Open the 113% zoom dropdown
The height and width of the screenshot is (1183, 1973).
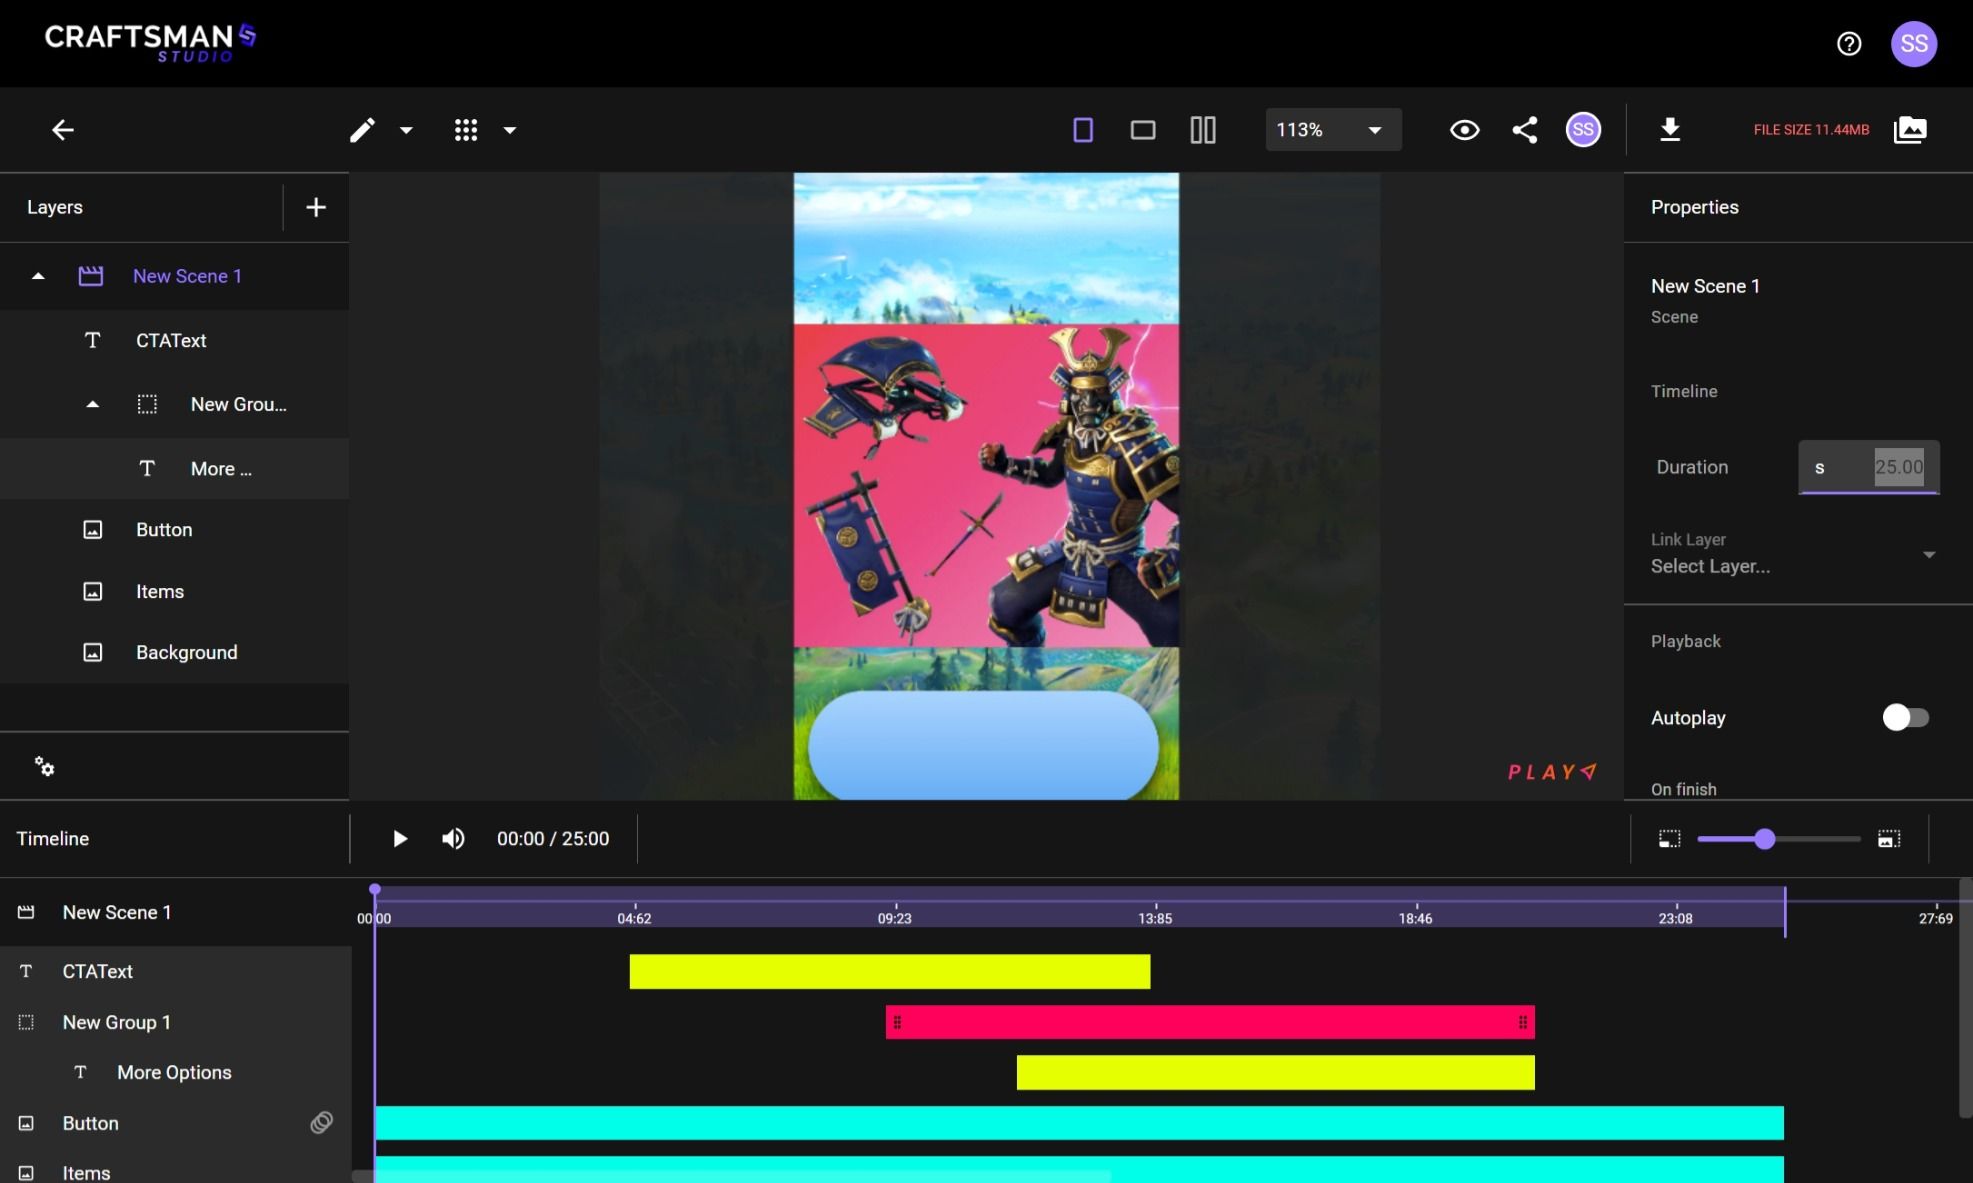pyautogui.click(x=1333, y=130)
